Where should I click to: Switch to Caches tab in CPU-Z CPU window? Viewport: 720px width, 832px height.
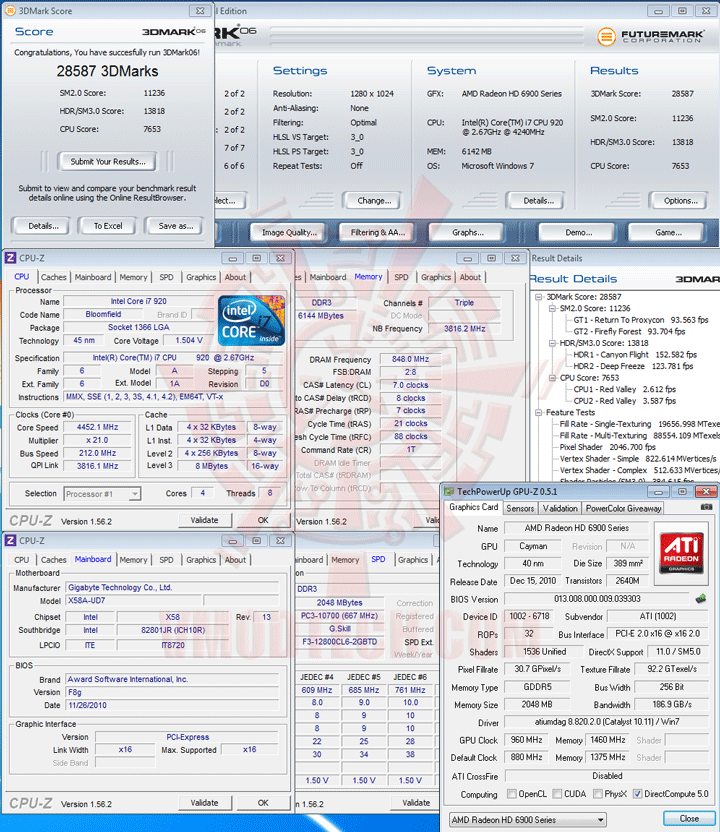[54, 277]
